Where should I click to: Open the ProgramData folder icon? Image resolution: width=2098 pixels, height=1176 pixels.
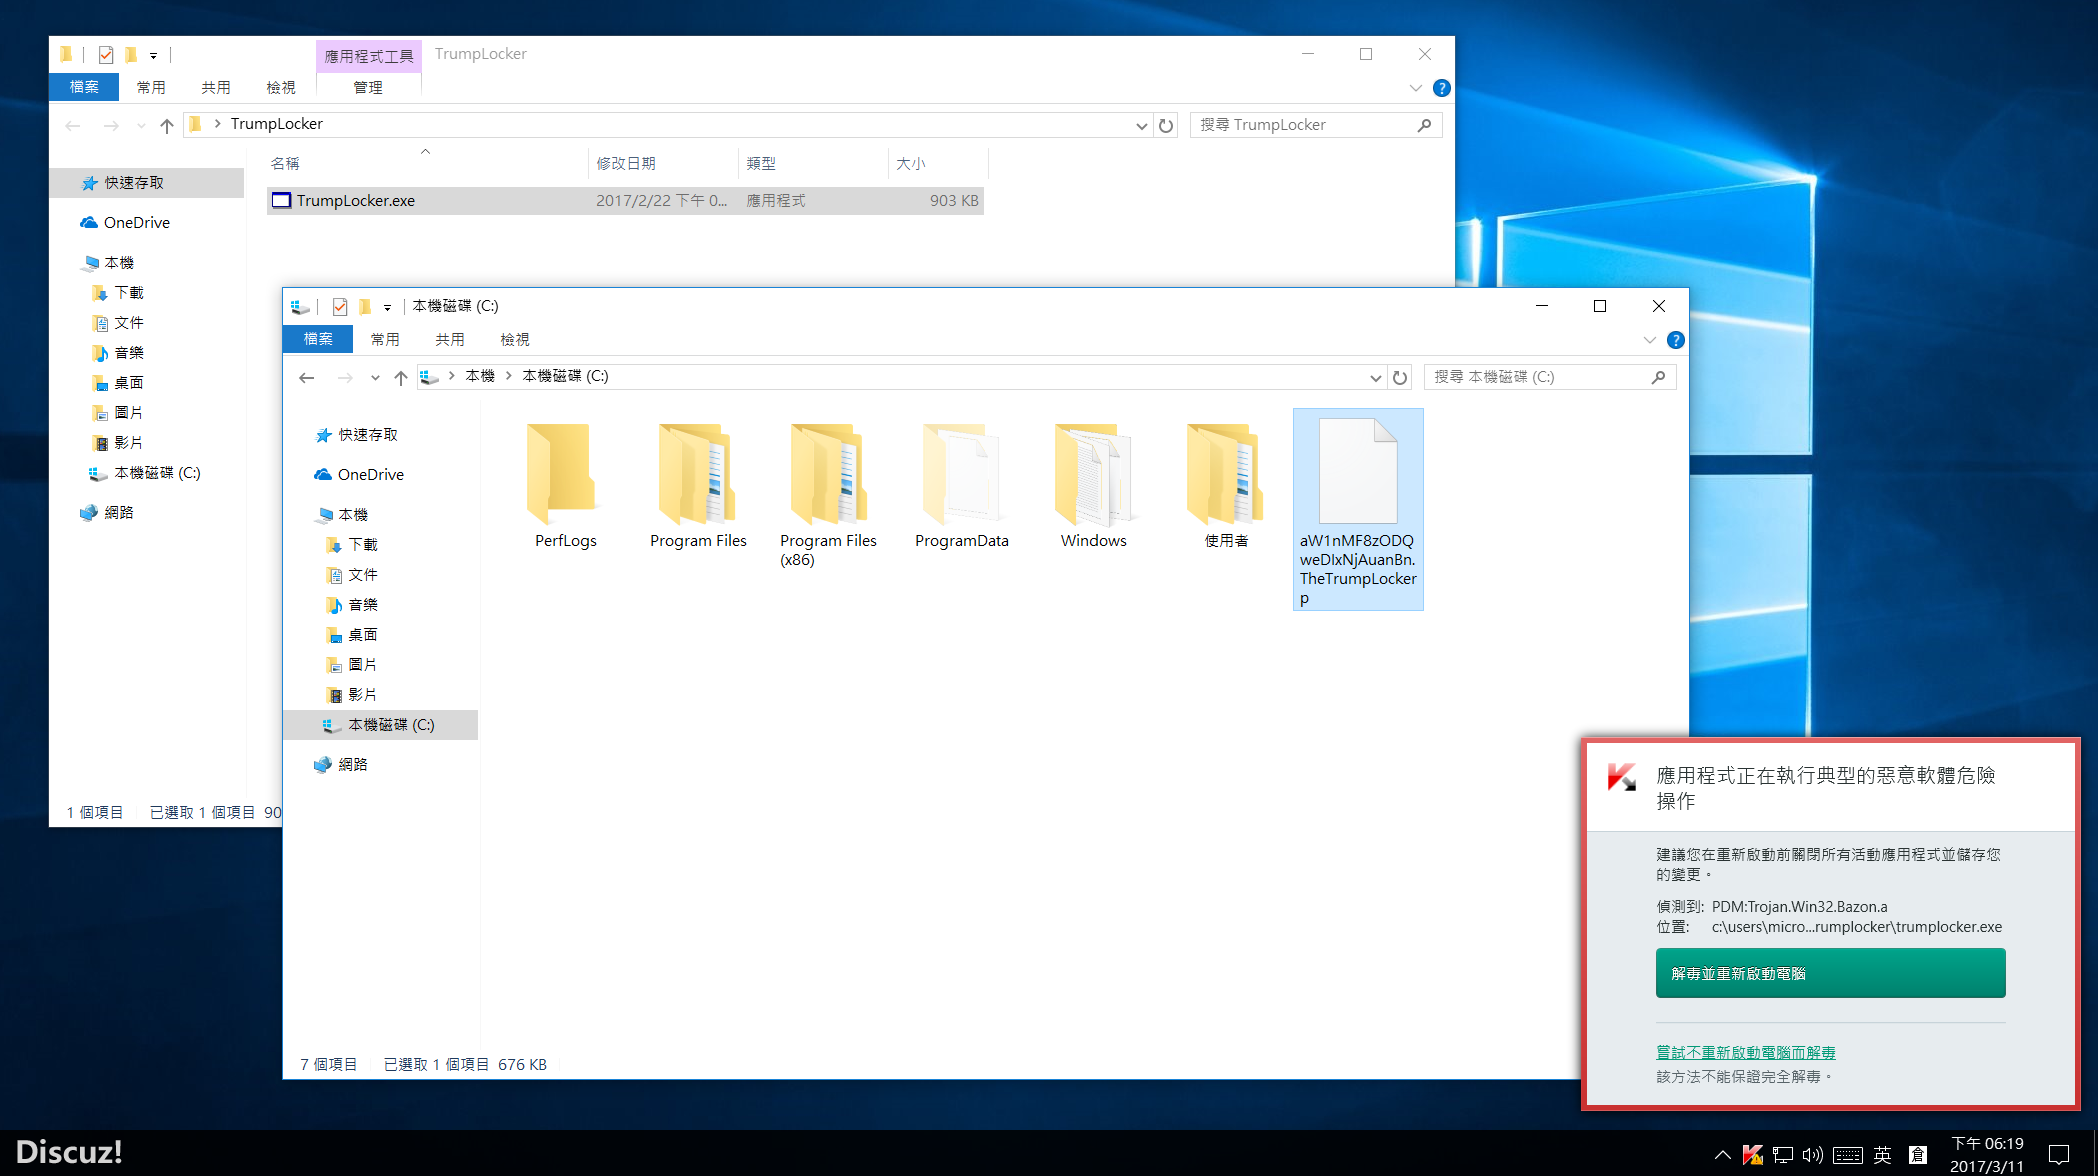pyautogui.click(x=961, y=474)
